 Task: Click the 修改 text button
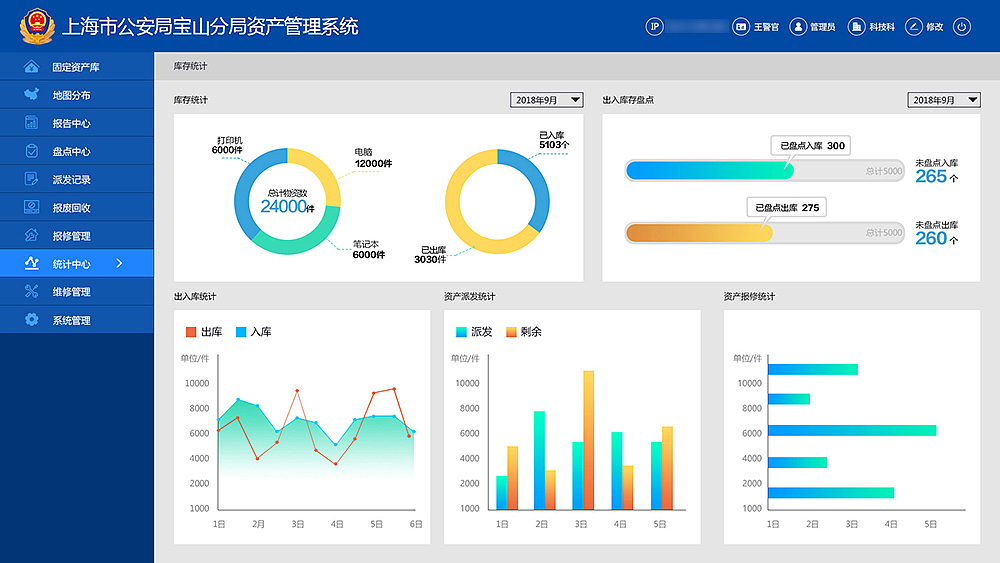tap(935, 27)
